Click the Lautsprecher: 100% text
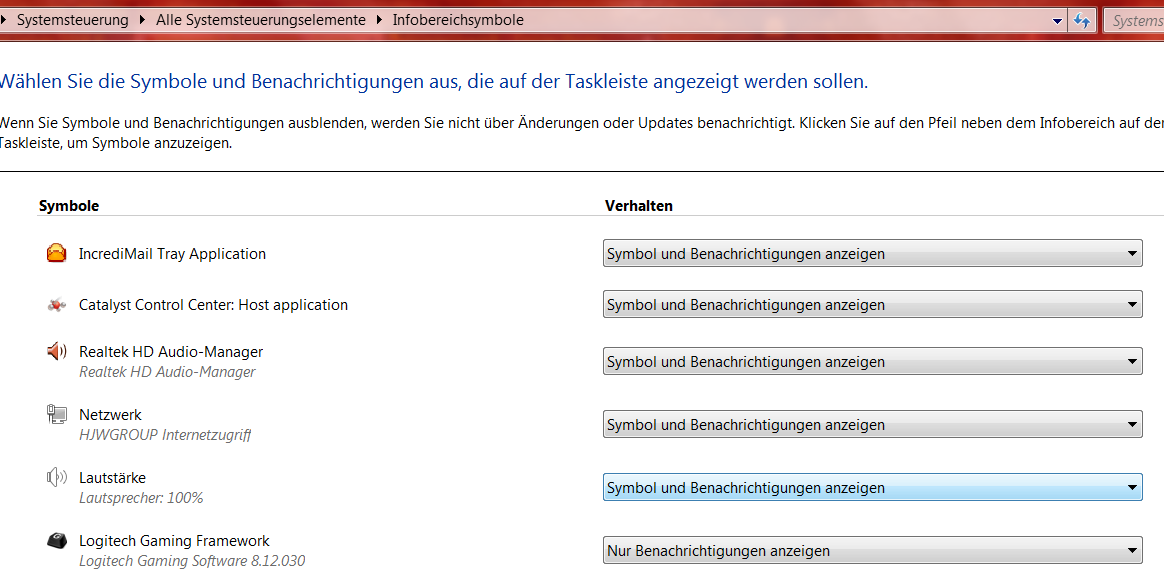This screenshot has height=574, width=1164. coord(141,498)
